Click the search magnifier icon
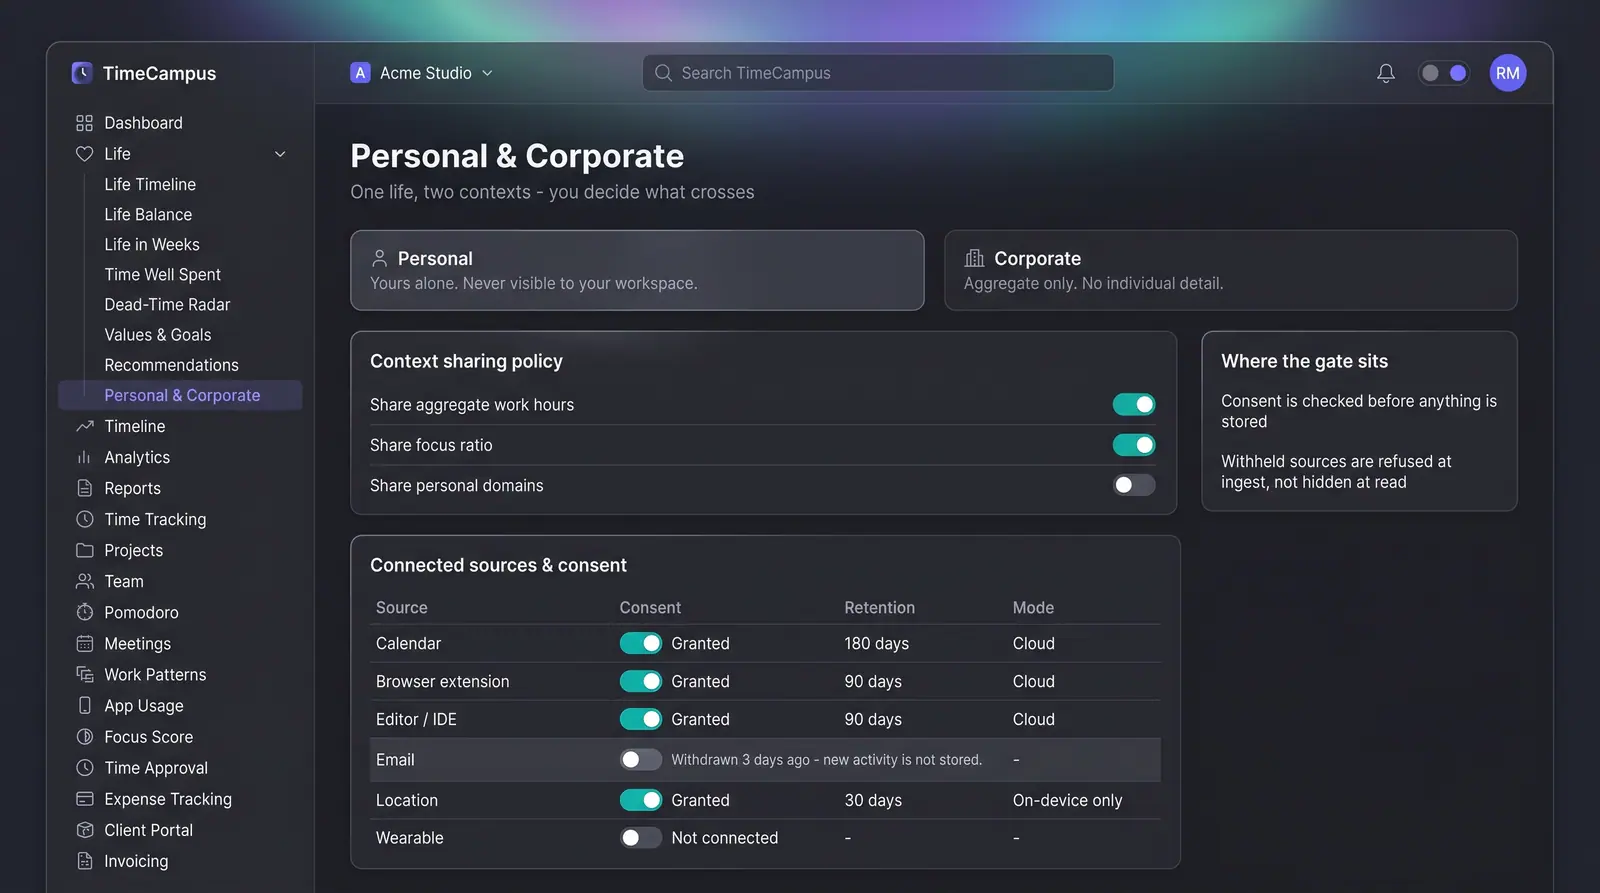 [x=663, y=73]
